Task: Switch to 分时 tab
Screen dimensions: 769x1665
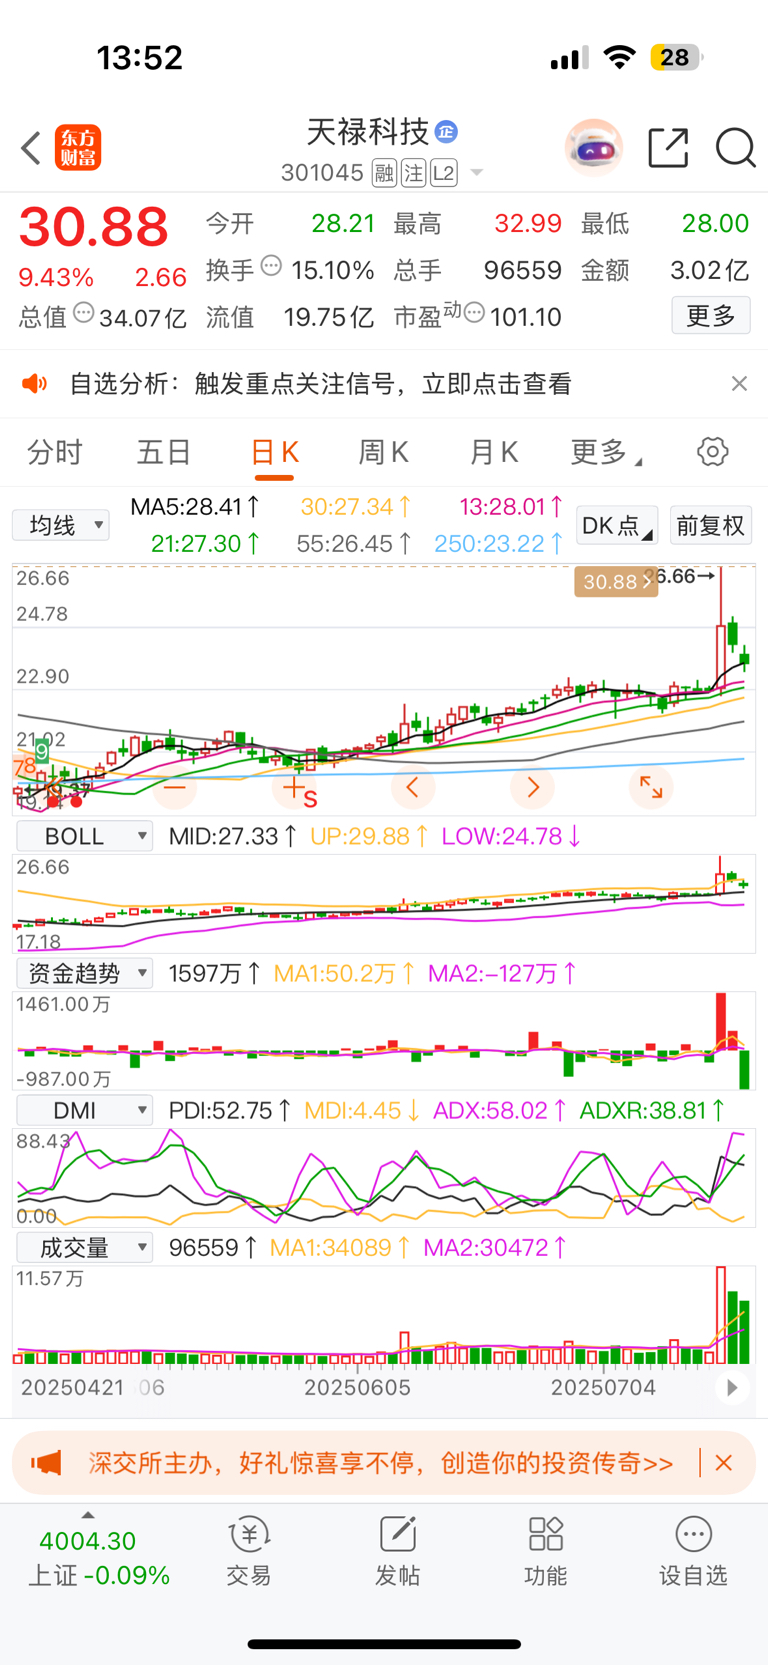Action: 55,453
